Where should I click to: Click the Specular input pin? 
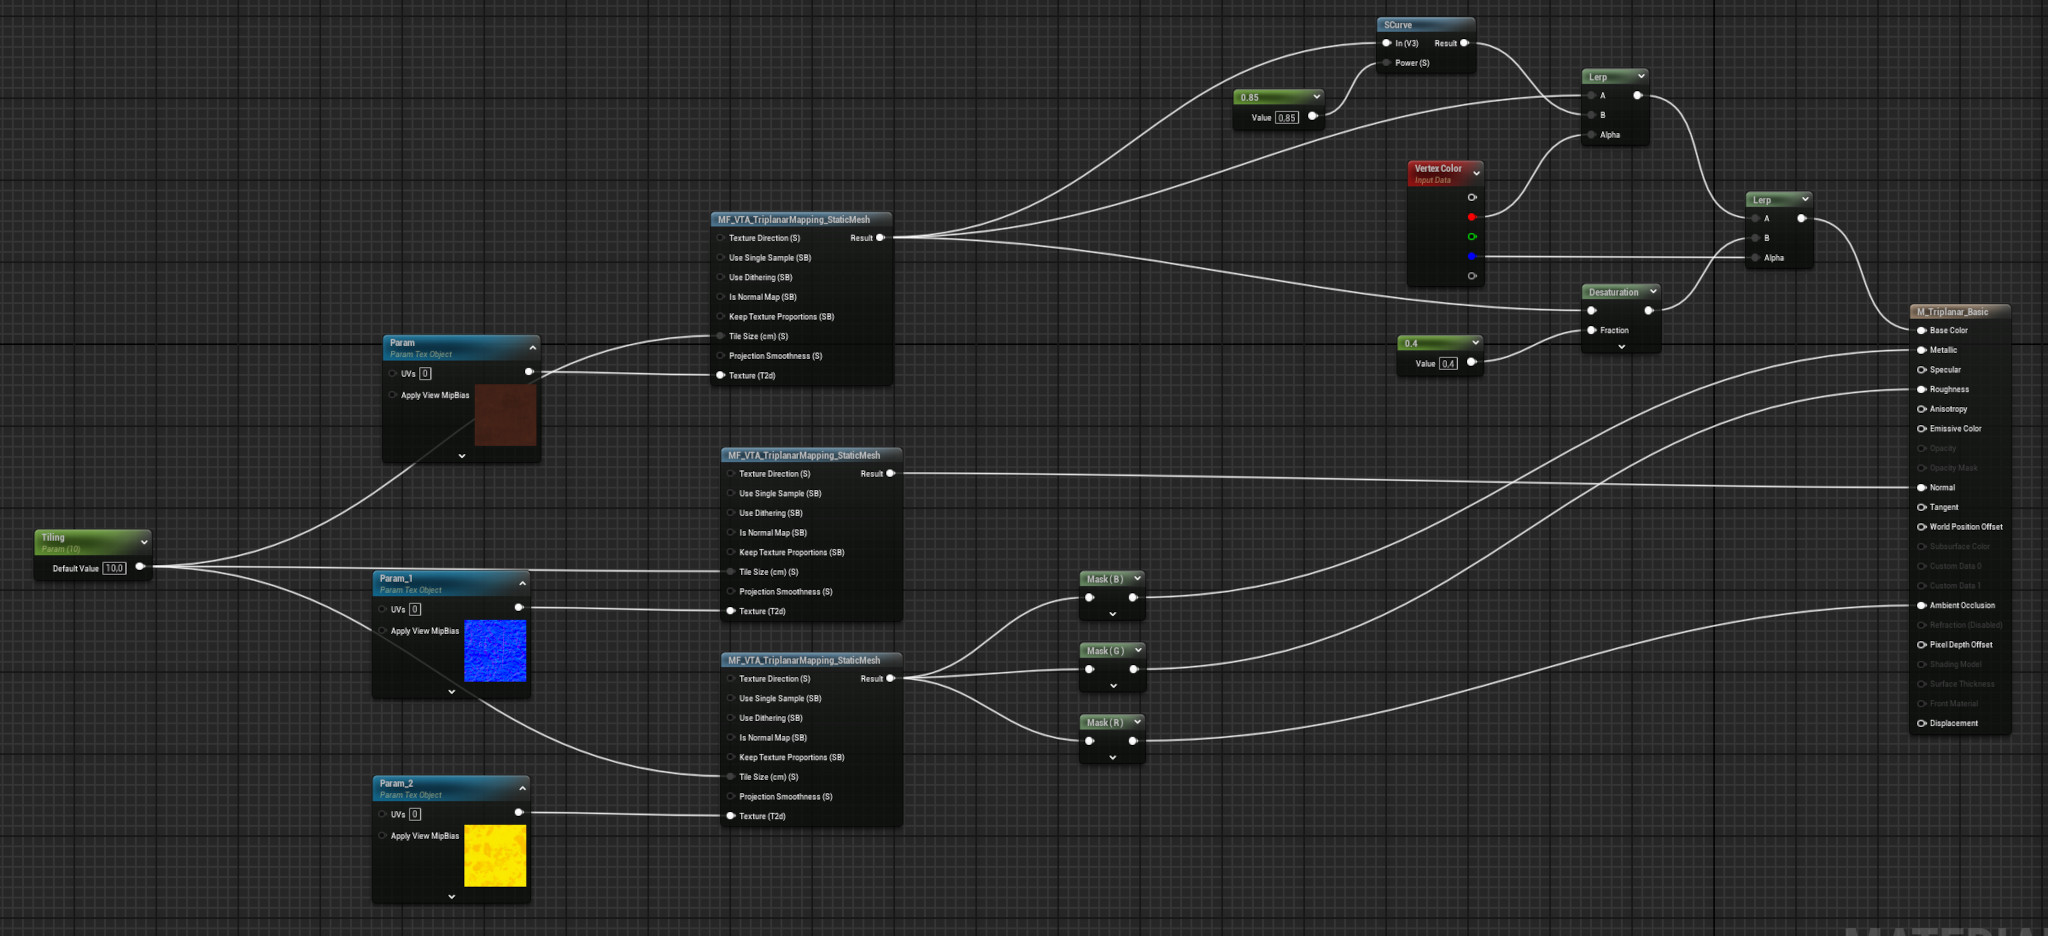tap(1921, 370)
